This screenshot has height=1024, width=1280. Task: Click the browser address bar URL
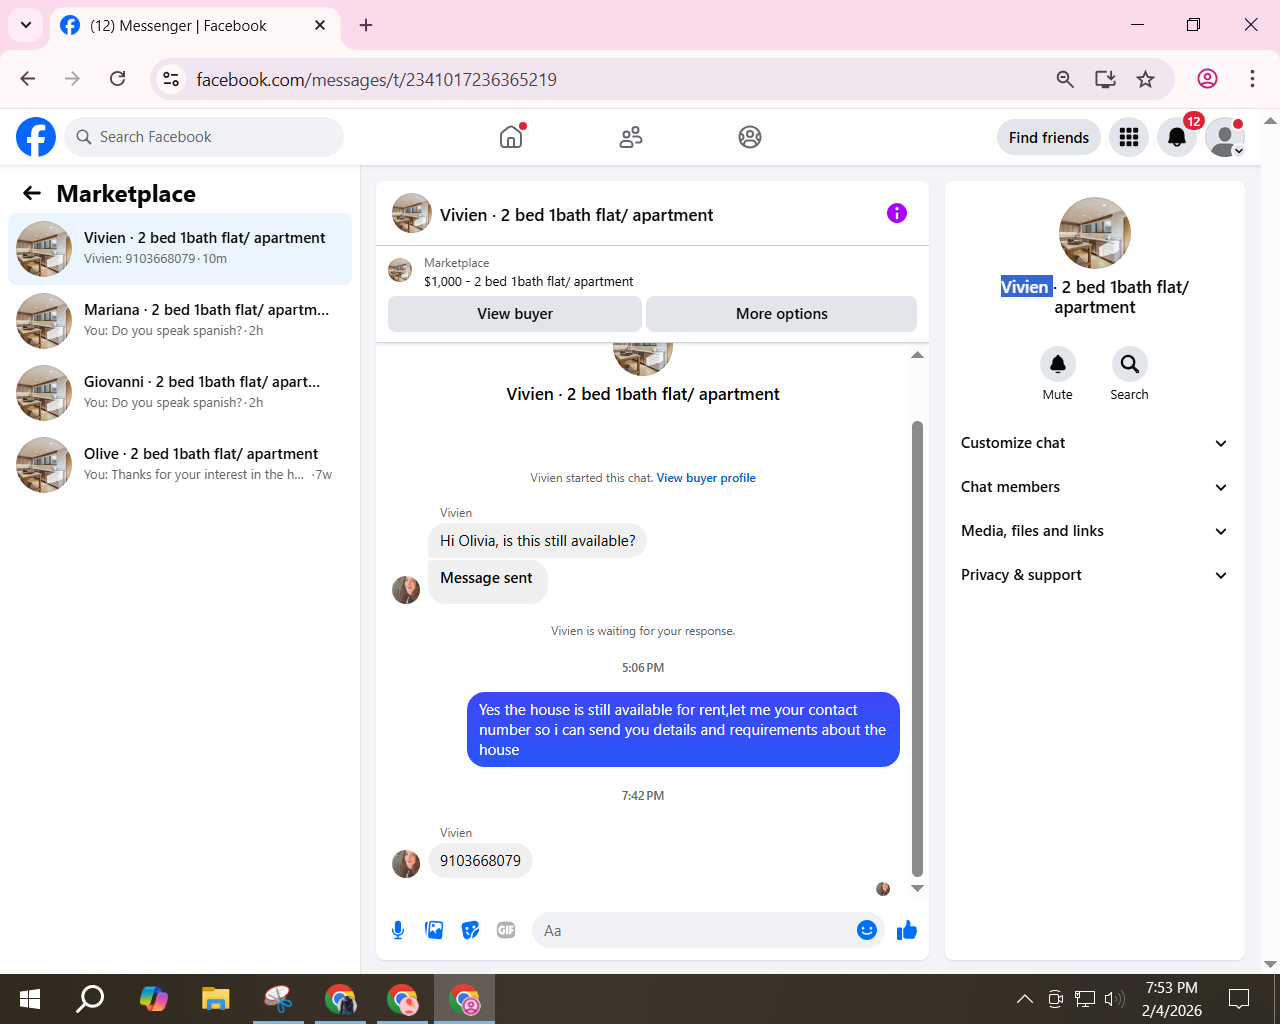[x=376, y=79]
